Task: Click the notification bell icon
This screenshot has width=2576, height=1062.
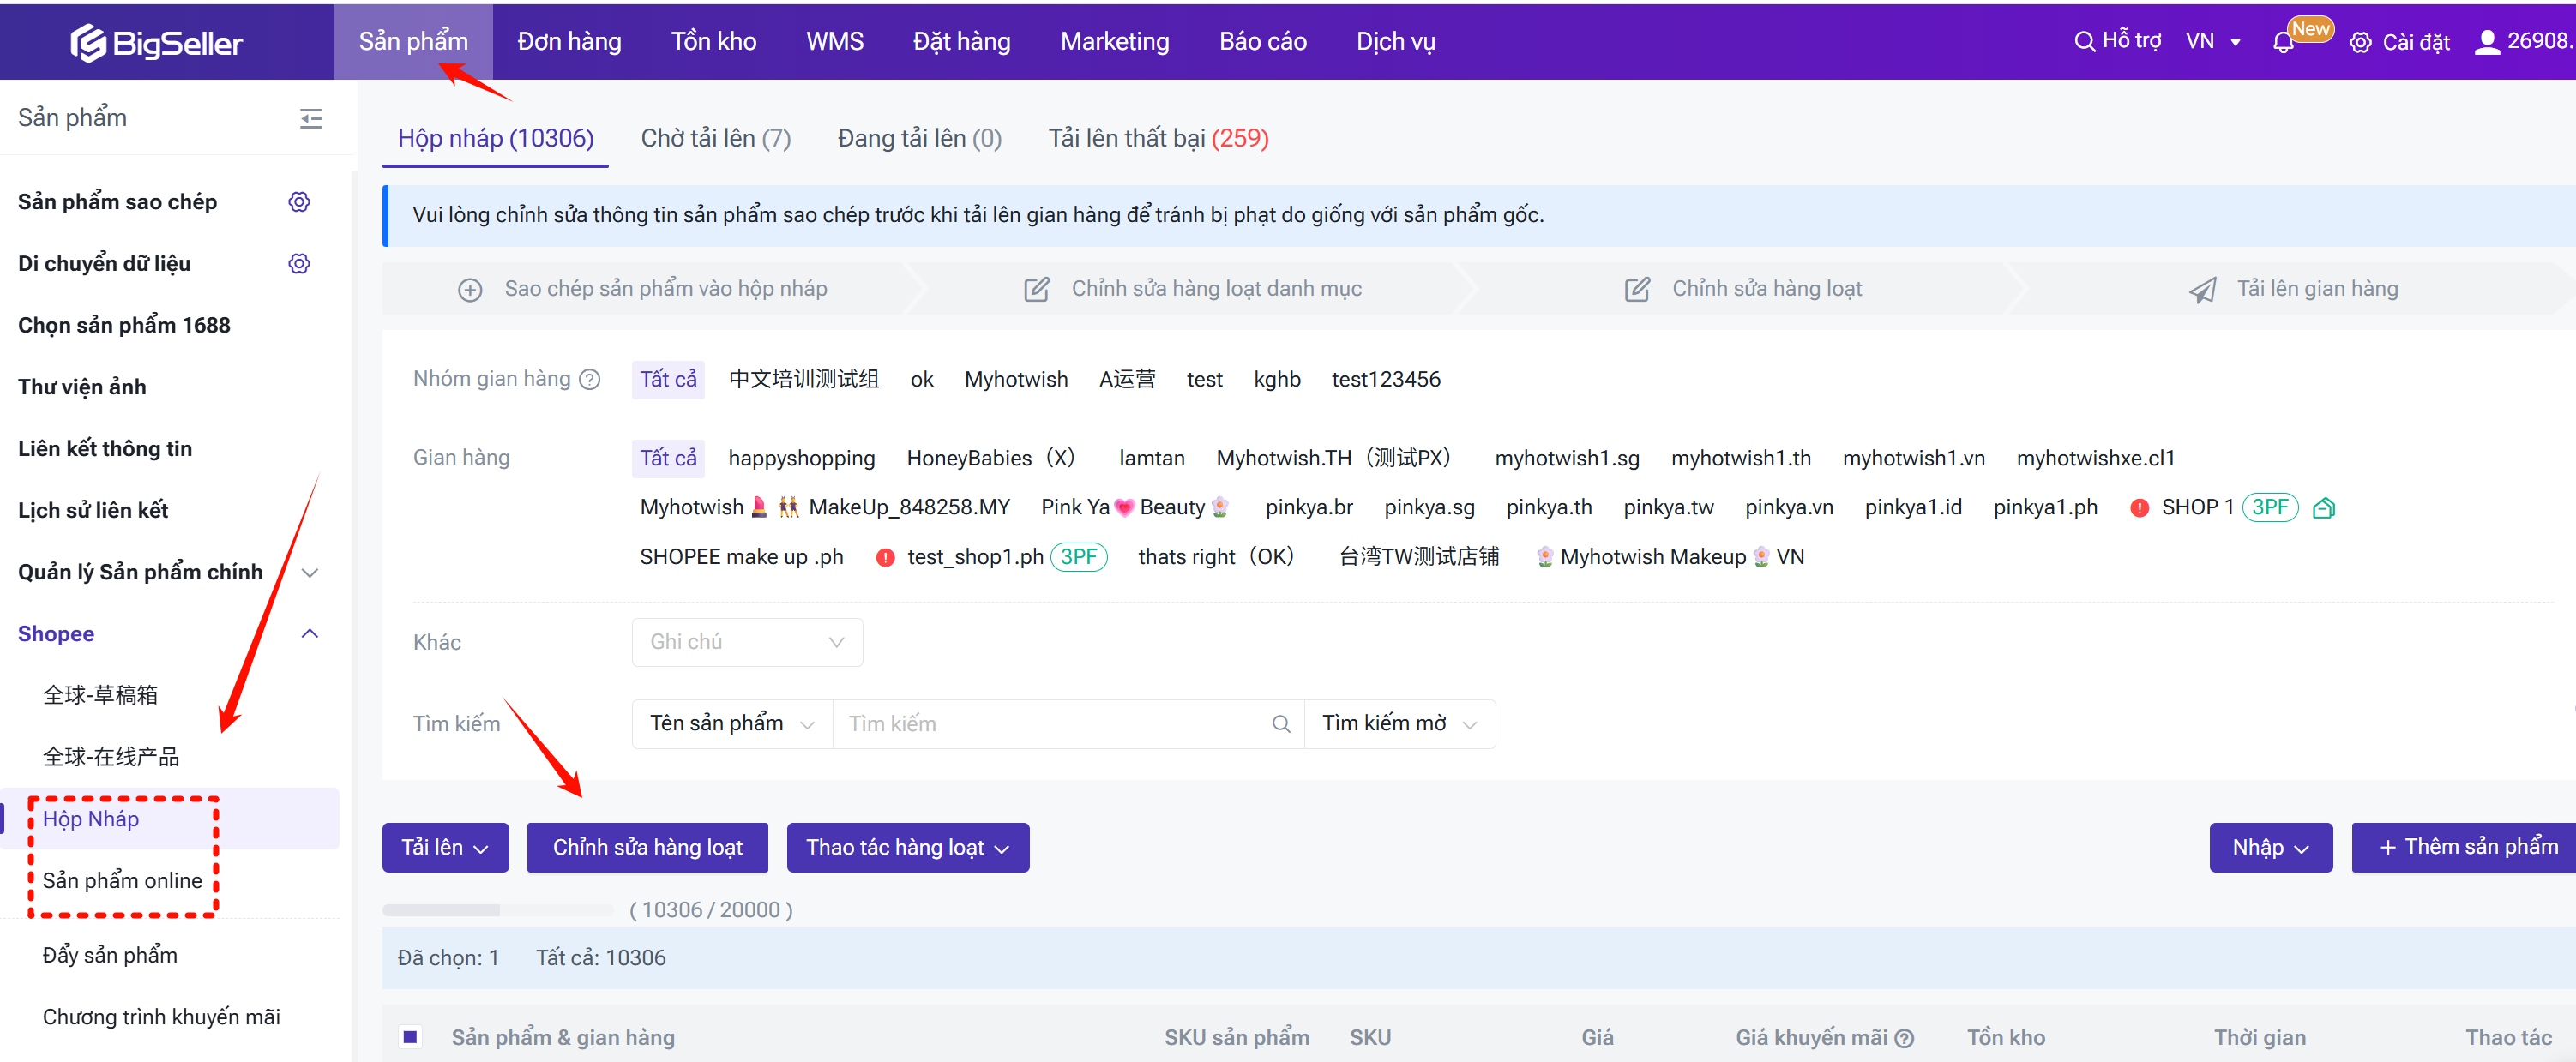Action: coord(2283,42)
